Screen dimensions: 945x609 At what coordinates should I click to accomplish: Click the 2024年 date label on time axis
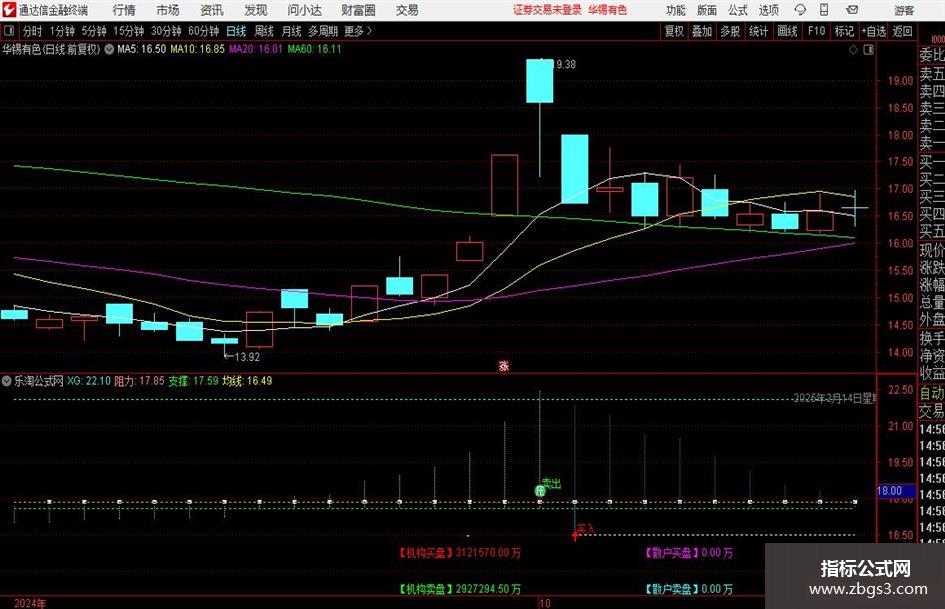click(x=30, y=603)
